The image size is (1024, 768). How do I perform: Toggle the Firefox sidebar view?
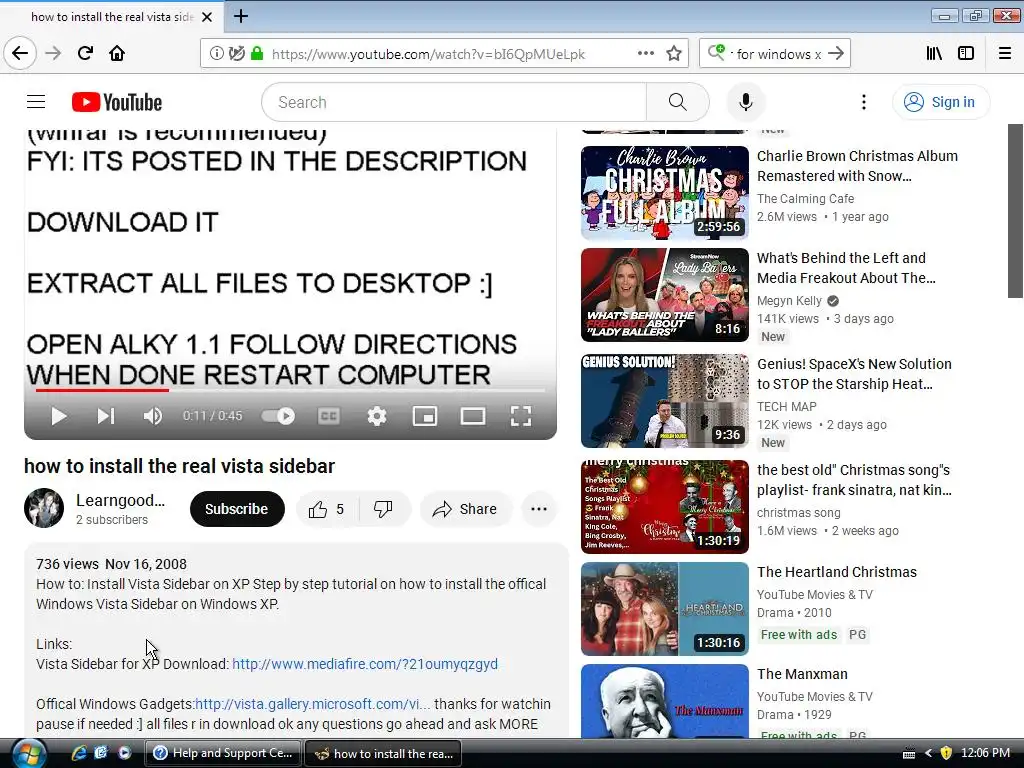[x=966, y=54]
